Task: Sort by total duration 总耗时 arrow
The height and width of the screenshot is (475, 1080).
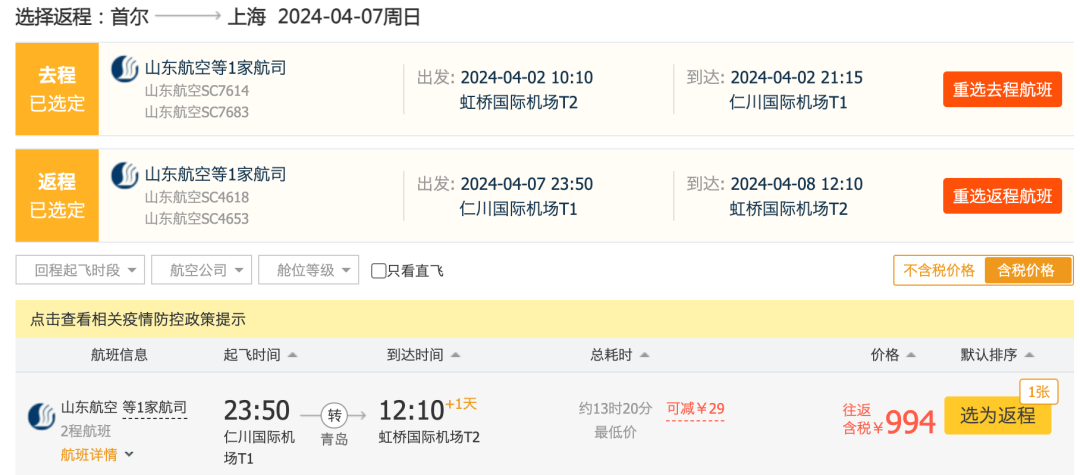Action: 644,355
